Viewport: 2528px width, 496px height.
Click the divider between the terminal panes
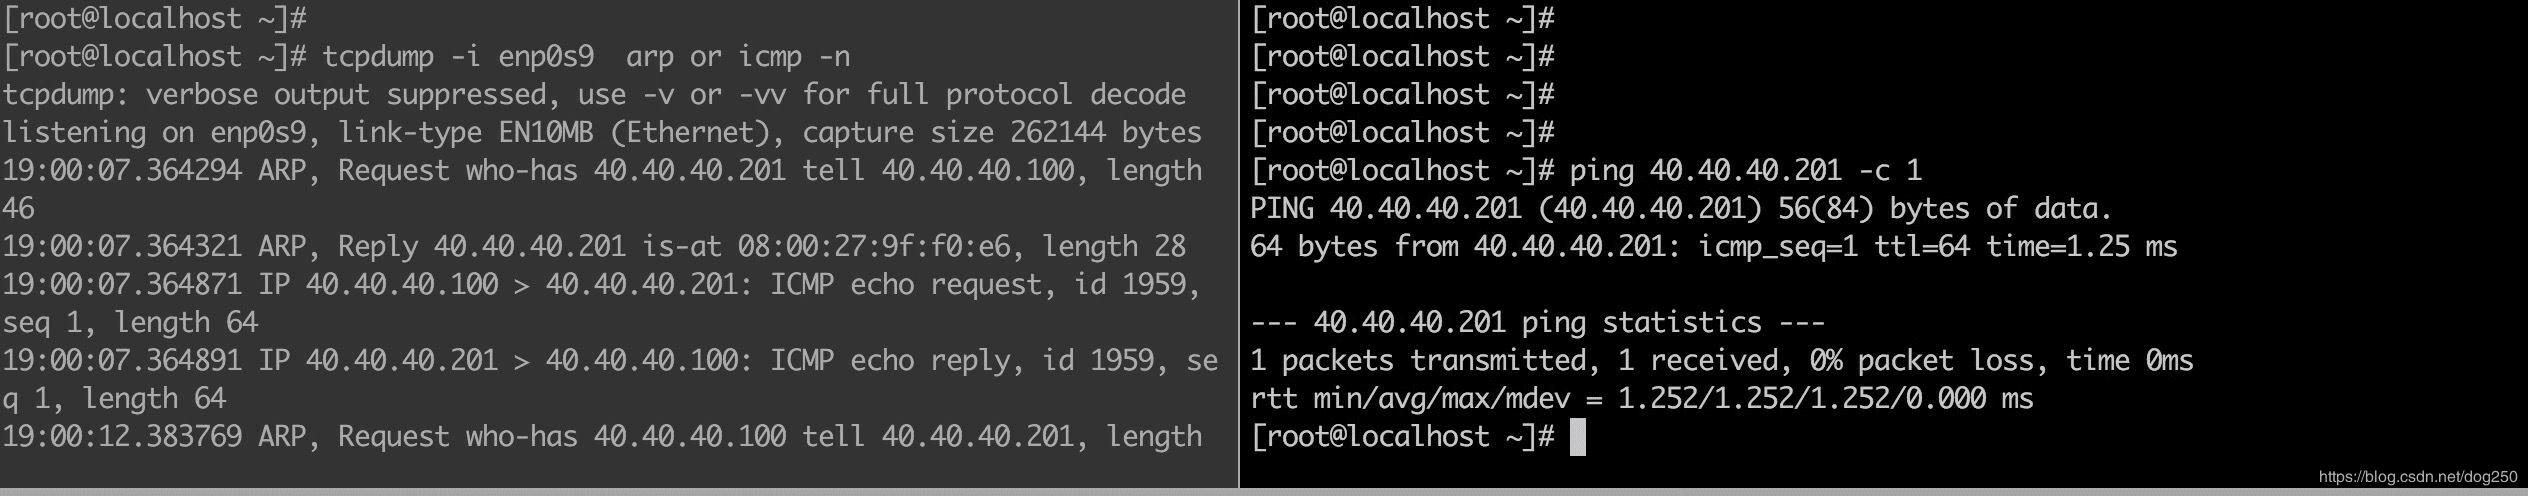(x=1239, y=244)
